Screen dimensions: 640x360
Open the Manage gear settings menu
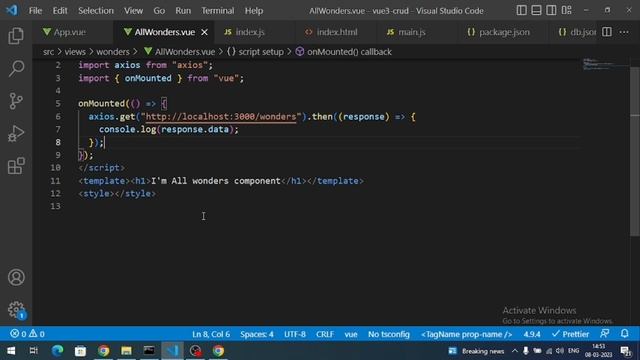[x=16, y=310]
